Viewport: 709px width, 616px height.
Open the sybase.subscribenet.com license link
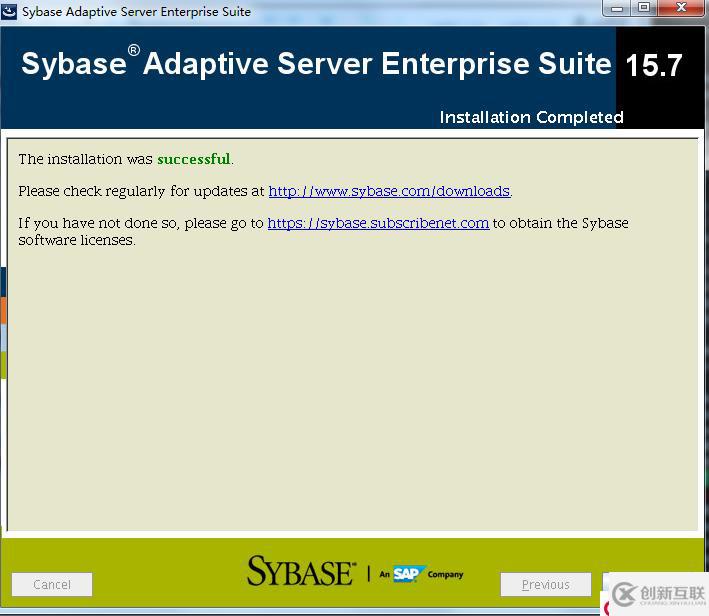(x=378, y=223)
